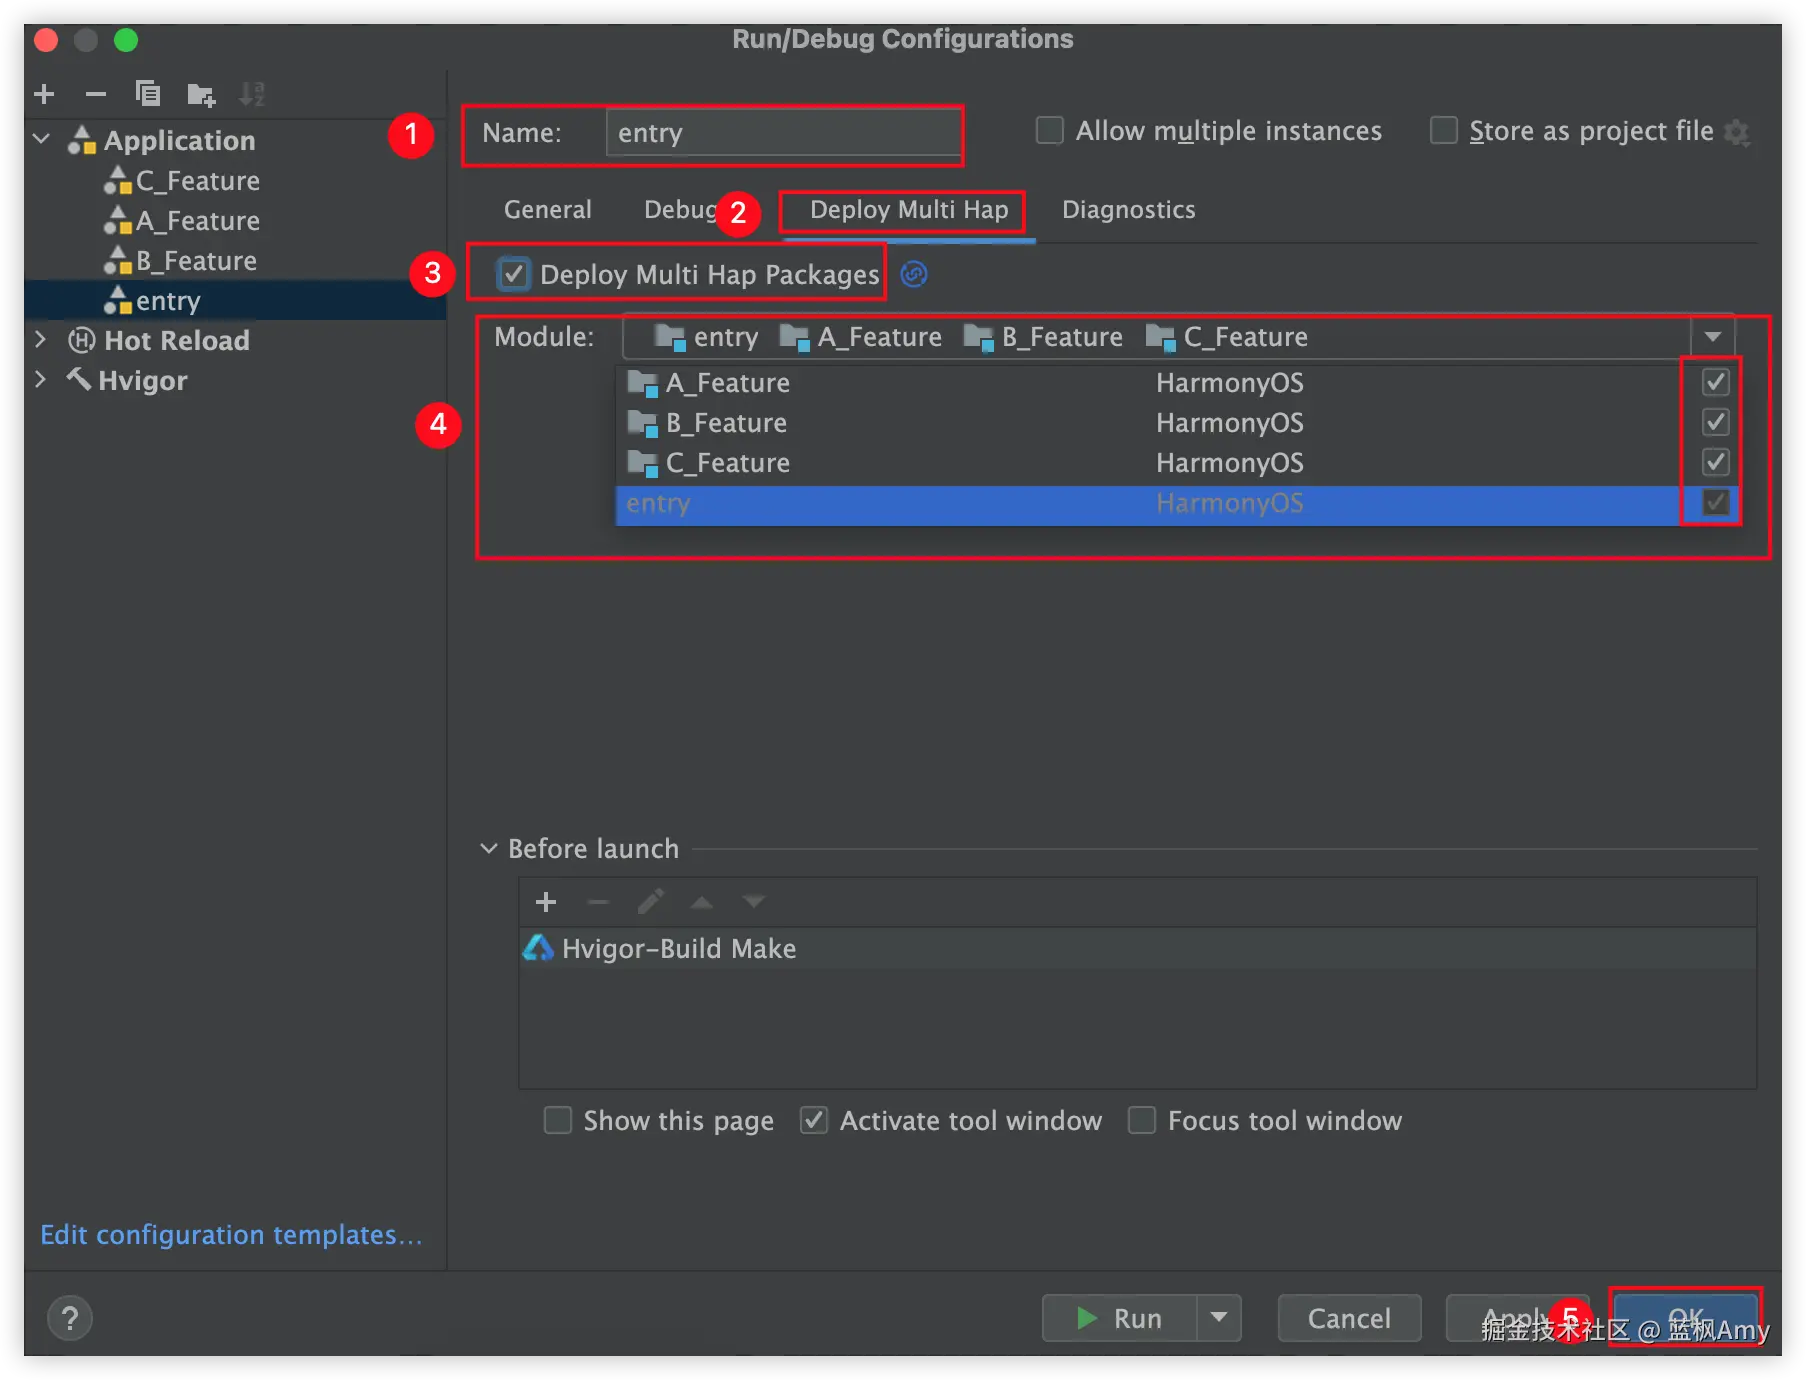Select the entry row in module list
Viewport: 1806px width, 1380px height.
[x=1178, y=502]
